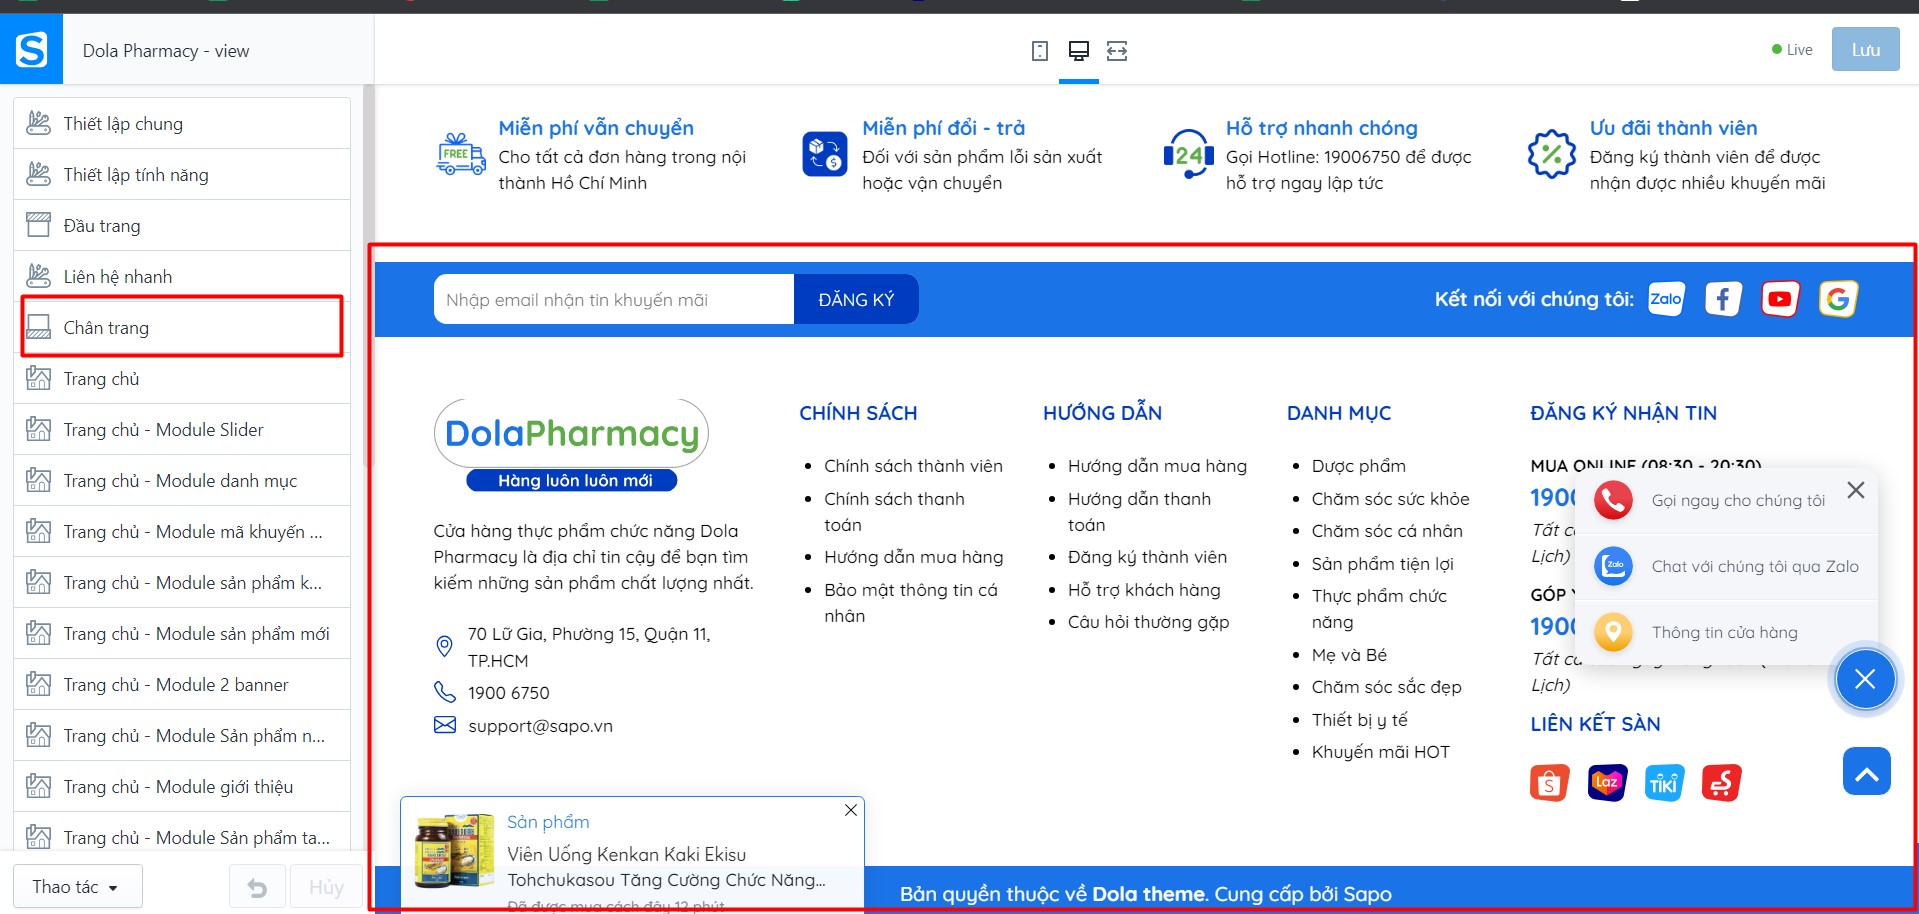
Task: Select Chân trang section
Action: pos(182,327)
